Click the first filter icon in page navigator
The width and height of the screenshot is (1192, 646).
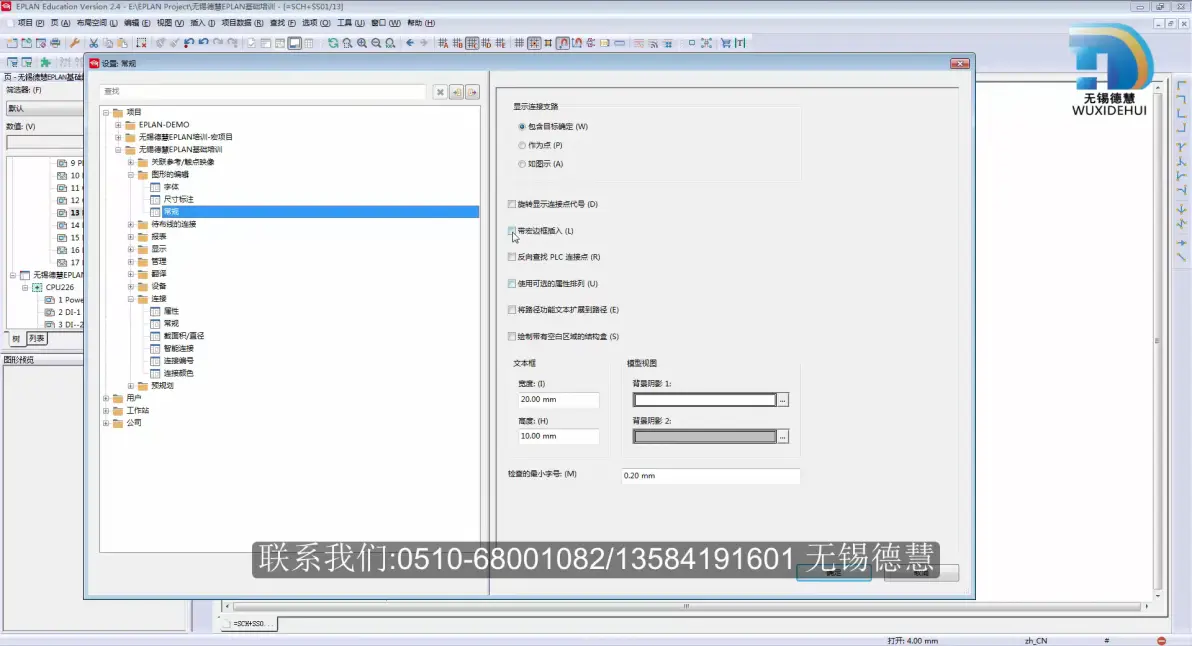point(12,62)
